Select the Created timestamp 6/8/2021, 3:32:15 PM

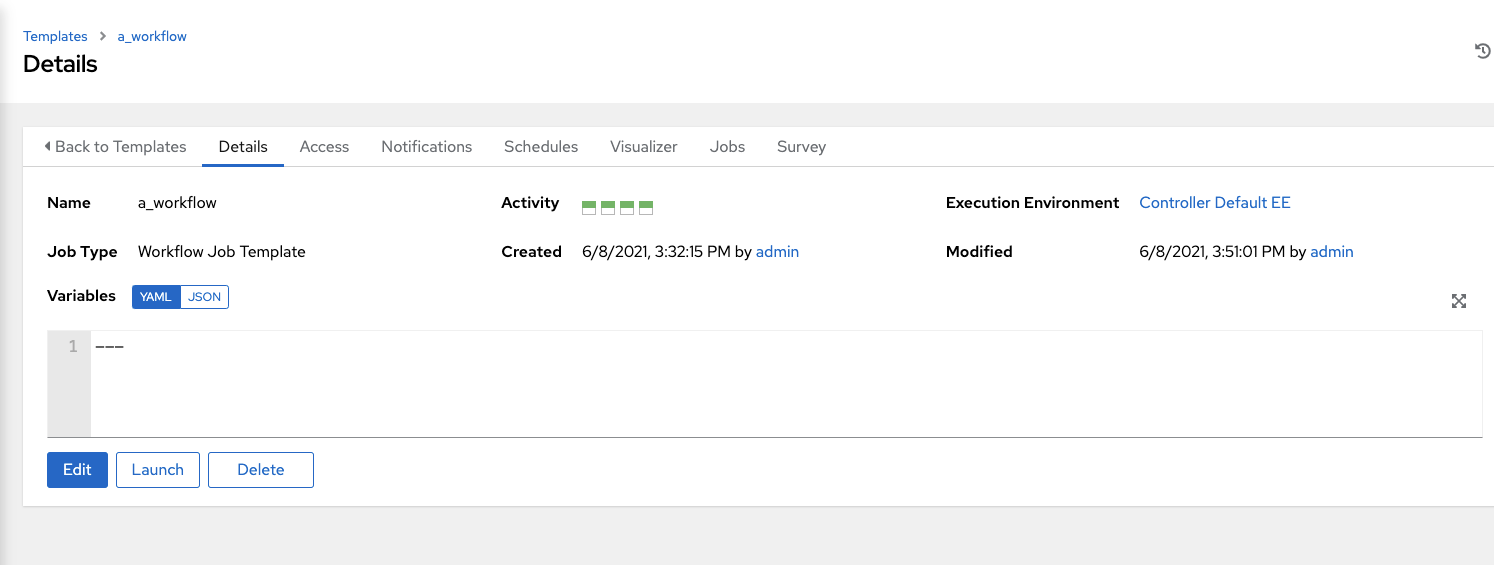click(x=656, y=252)
